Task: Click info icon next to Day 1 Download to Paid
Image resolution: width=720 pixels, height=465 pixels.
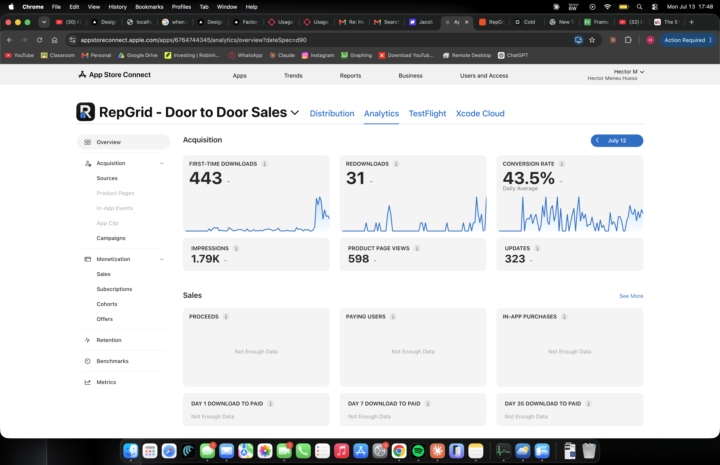Action: coord(270,403)
